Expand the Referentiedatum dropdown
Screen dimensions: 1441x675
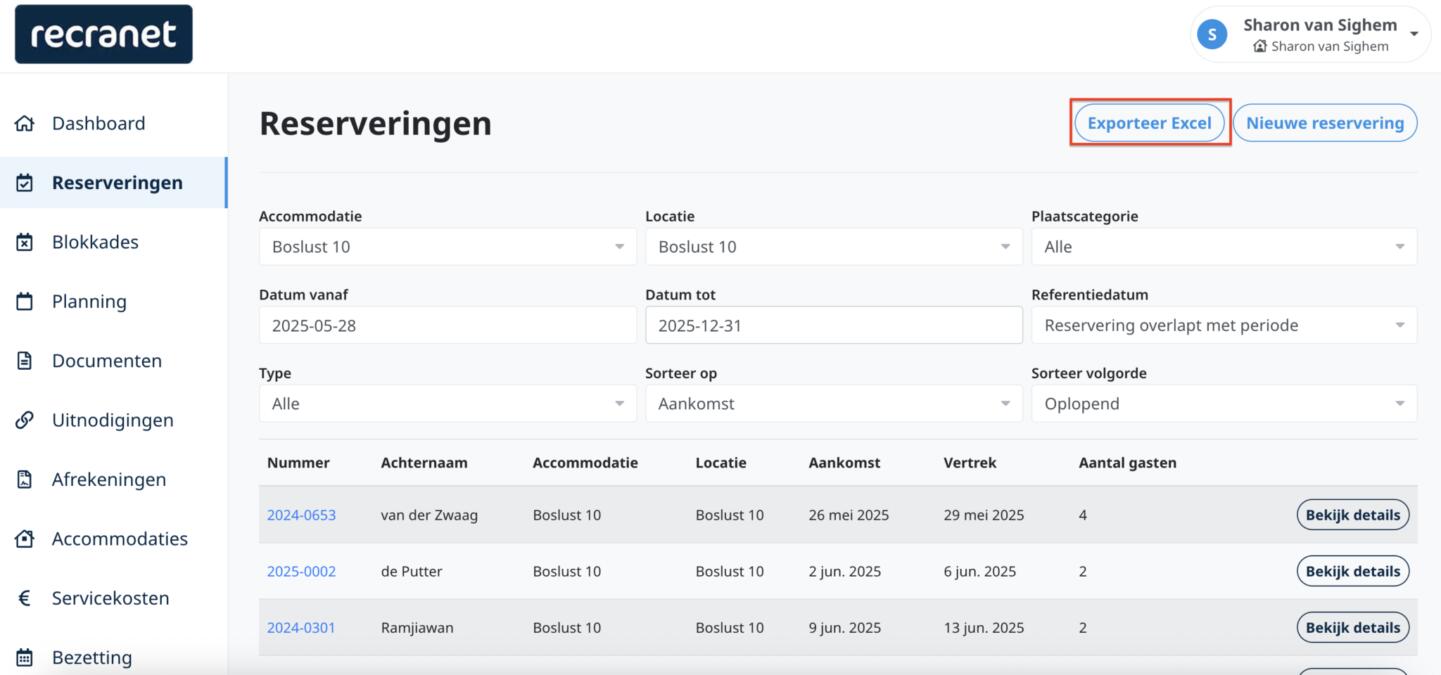click(x=1223, y=325)
